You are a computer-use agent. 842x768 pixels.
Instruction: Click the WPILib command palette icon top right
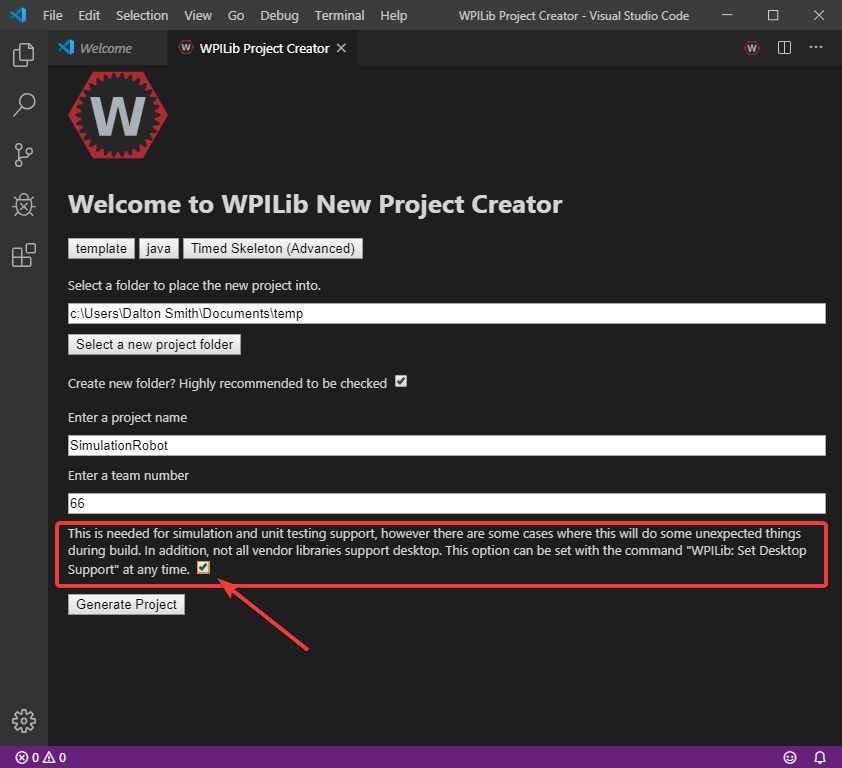click(x=751, y=47)
